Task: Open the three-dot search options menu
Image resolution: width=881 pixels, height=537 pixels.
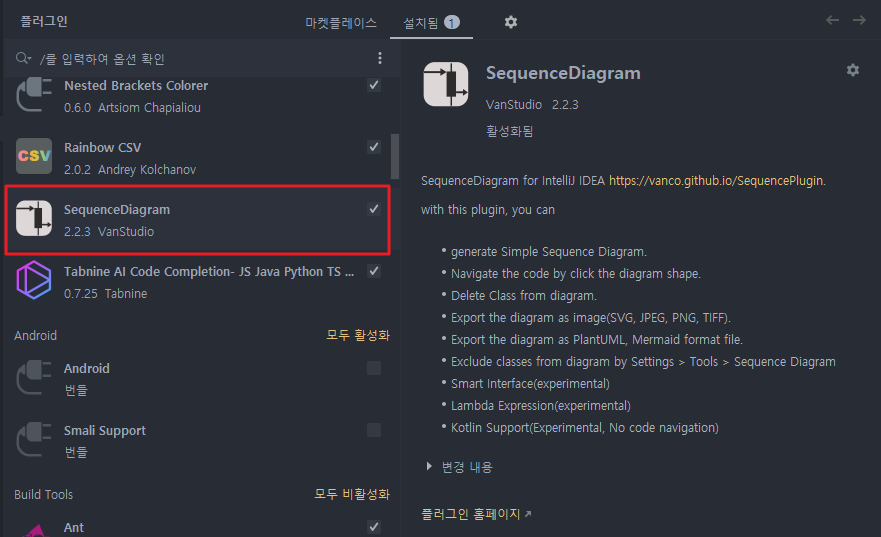Action: pyautogui.click(x=380, y=58)
